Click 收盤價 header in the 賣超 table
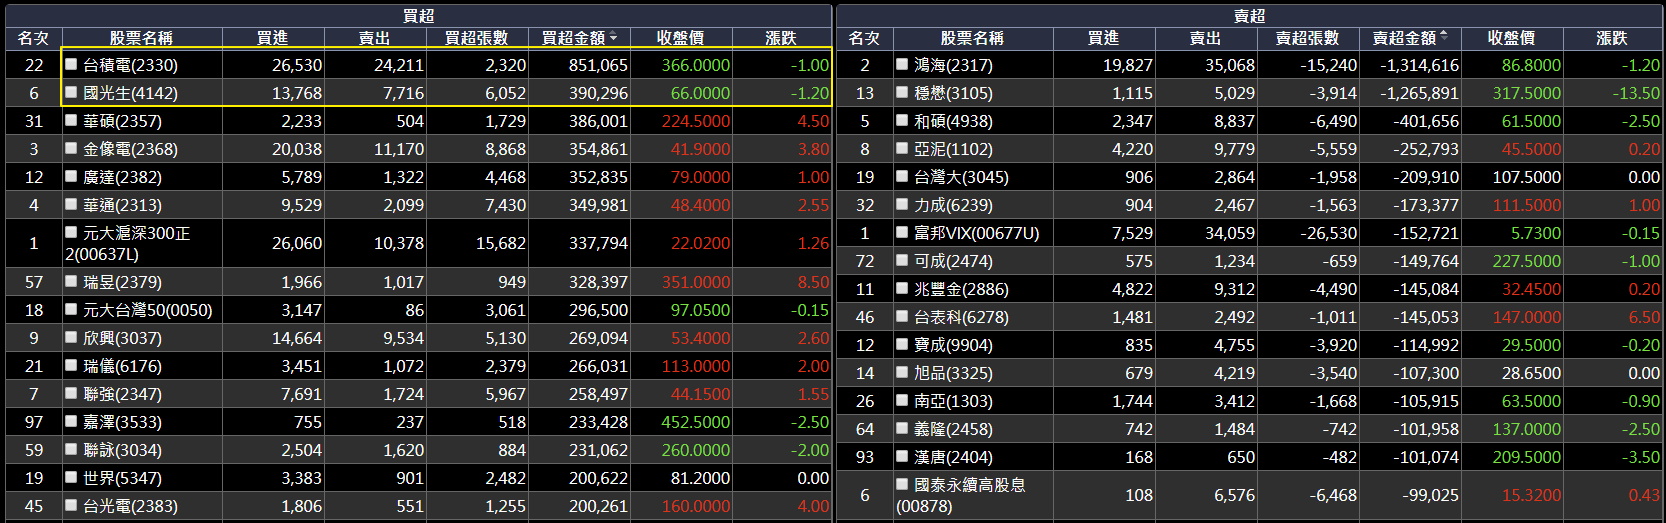The height and width of the screenshot is (523, 1666). [x=1511, y=38]
